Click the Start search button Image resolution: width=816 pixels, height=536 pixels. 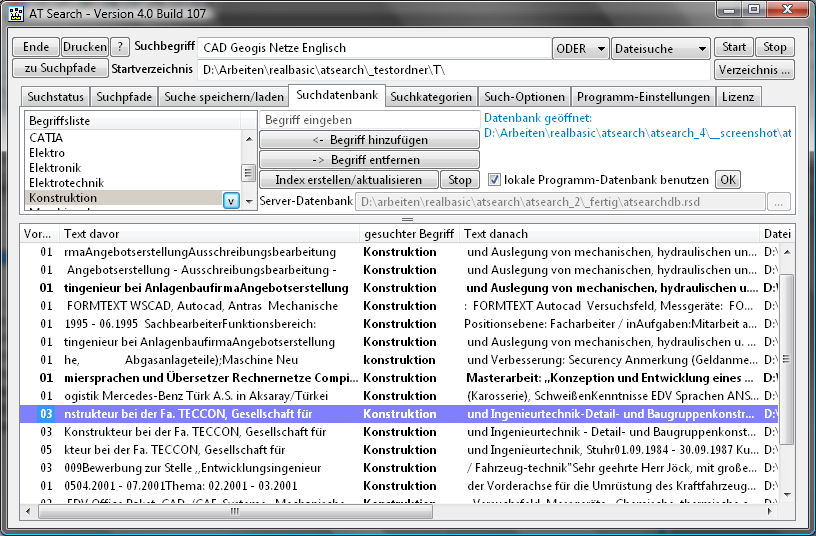click(734, 47)
